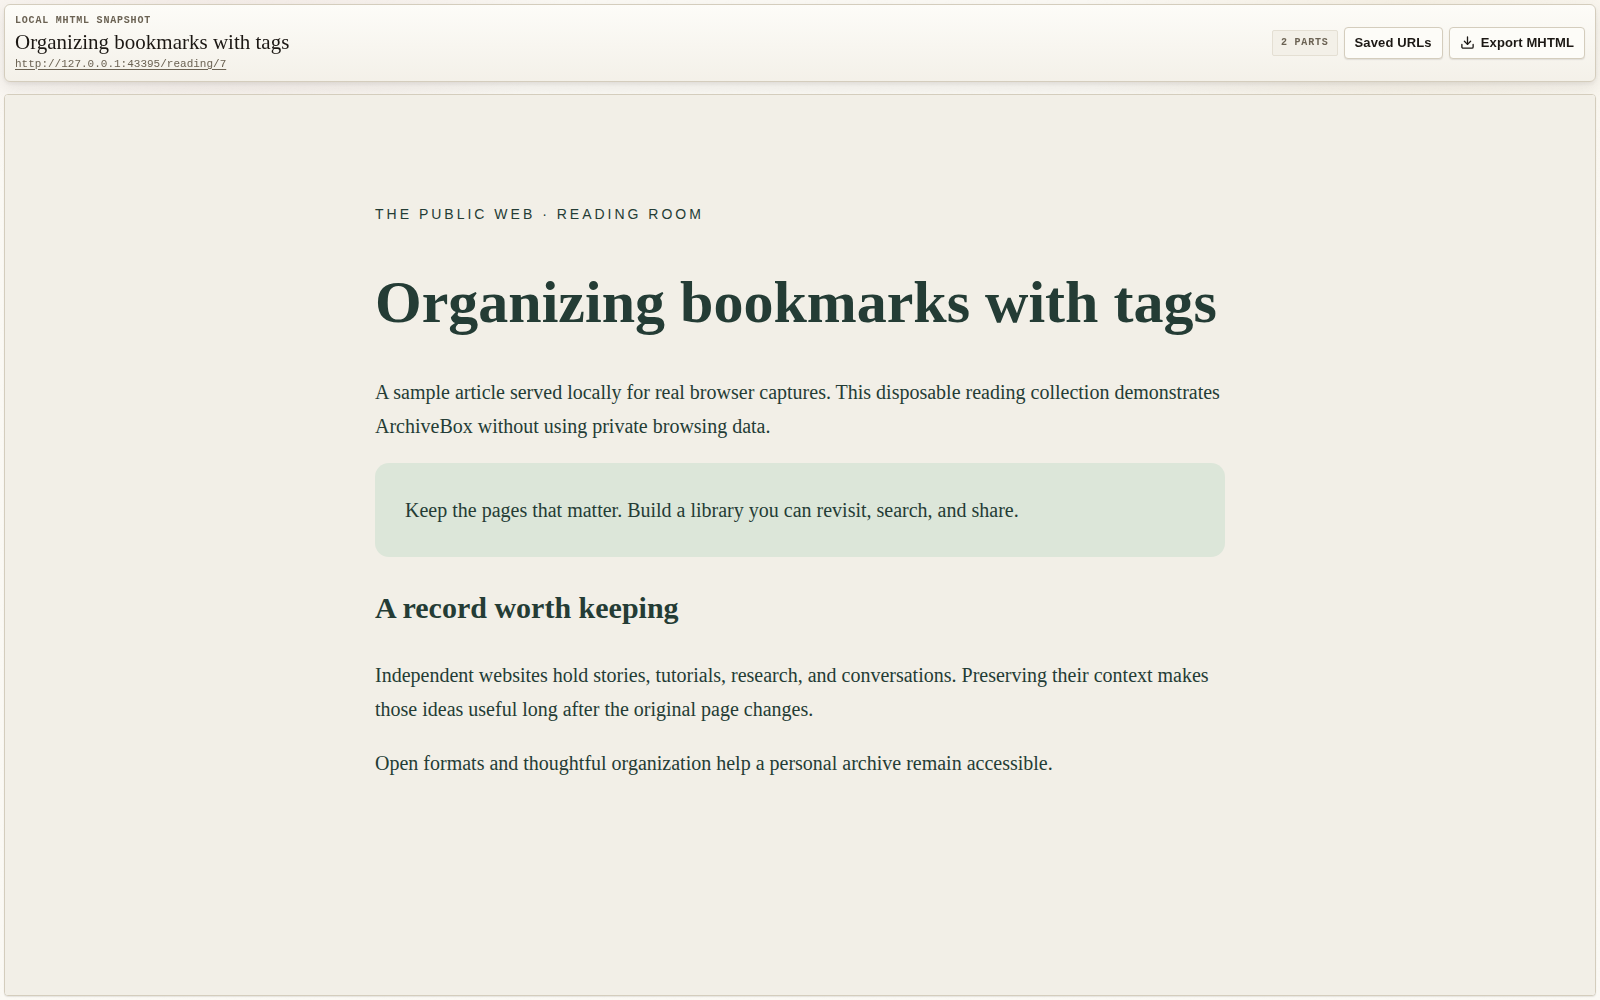Viewport: 1600px width, 1000px height.
Task: Open the Saved URLs list
Action: click(1393, 43)
